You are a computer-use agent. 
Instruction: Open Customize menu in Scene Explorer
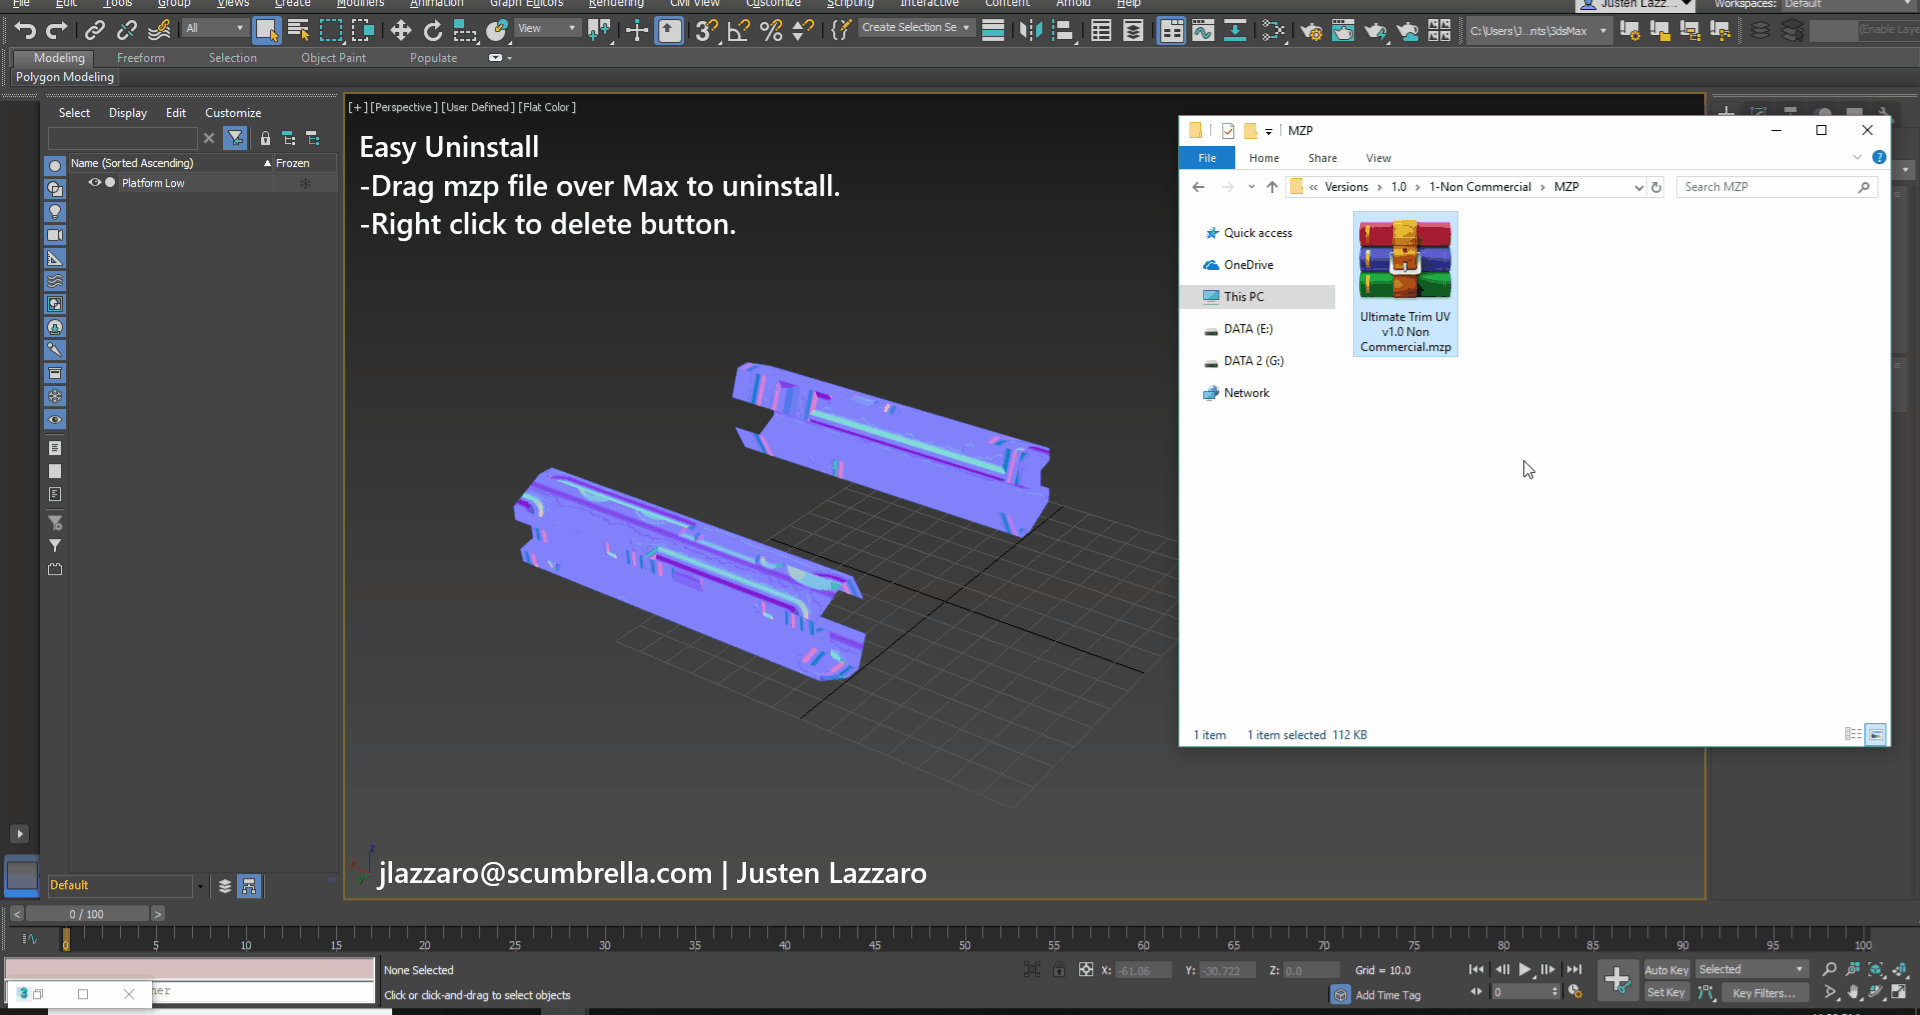click(233, 113)
